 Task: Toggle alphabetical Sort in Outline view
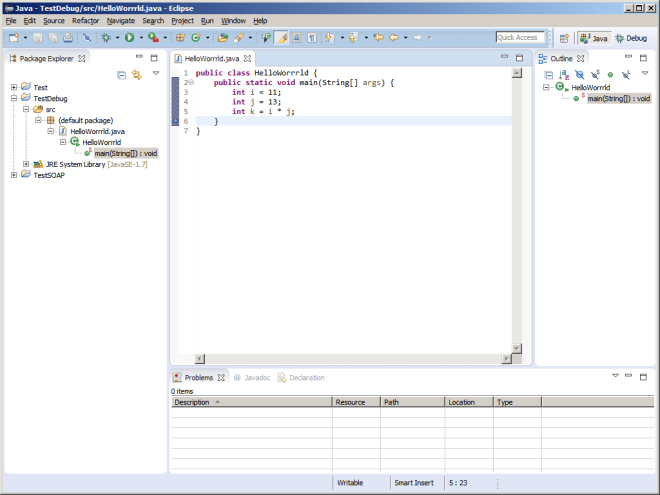(563, 74)
